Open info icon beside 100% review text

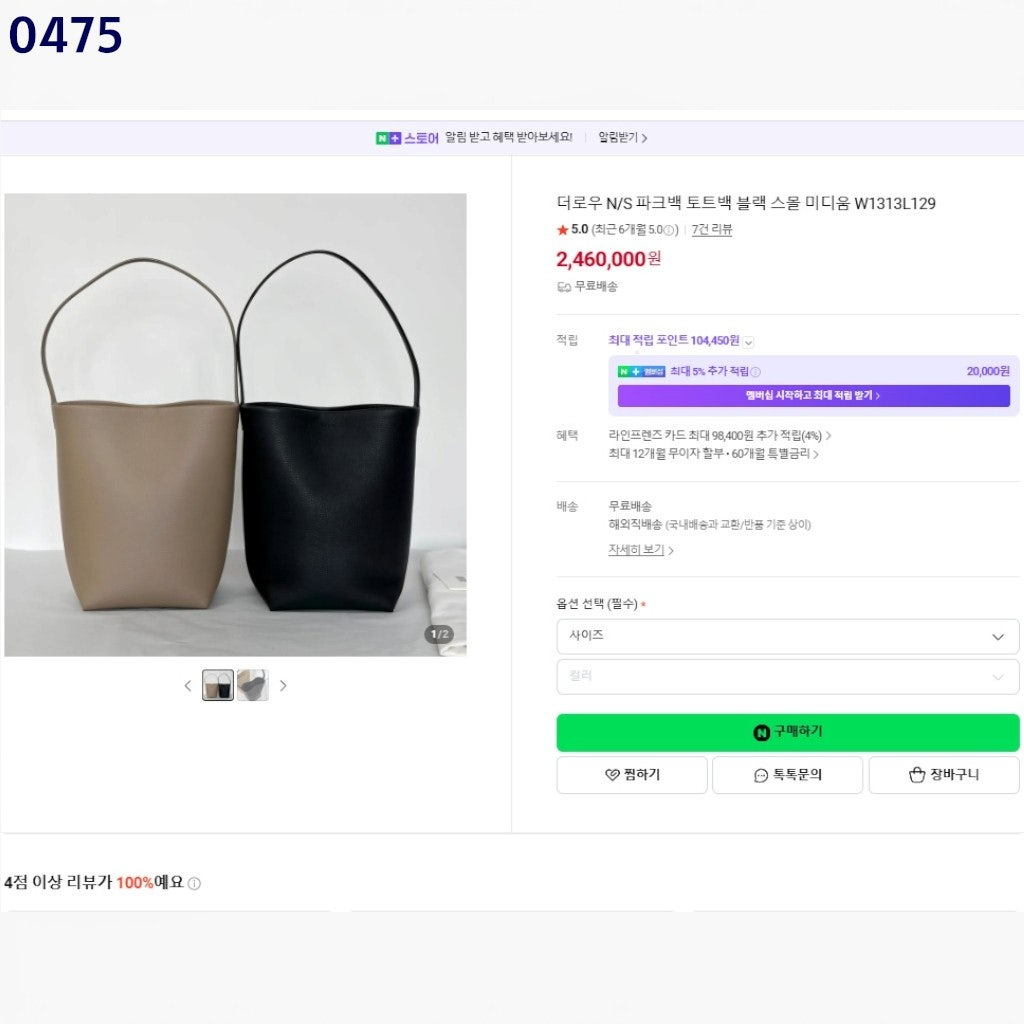click(194, 883)
